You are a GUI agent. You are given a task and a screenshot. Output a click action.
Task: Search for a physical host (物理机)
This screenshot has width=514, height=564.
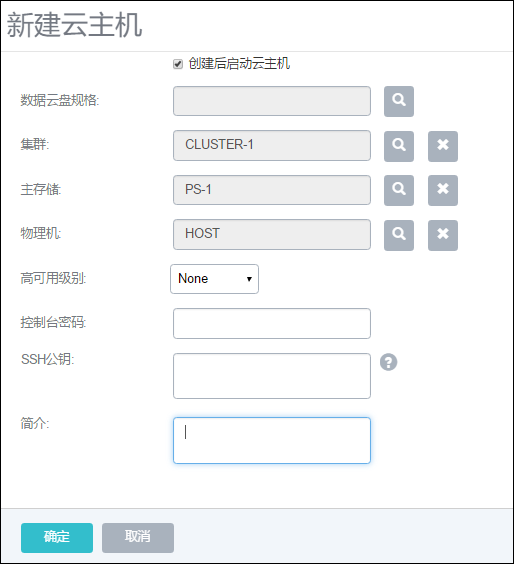point(399,235)
